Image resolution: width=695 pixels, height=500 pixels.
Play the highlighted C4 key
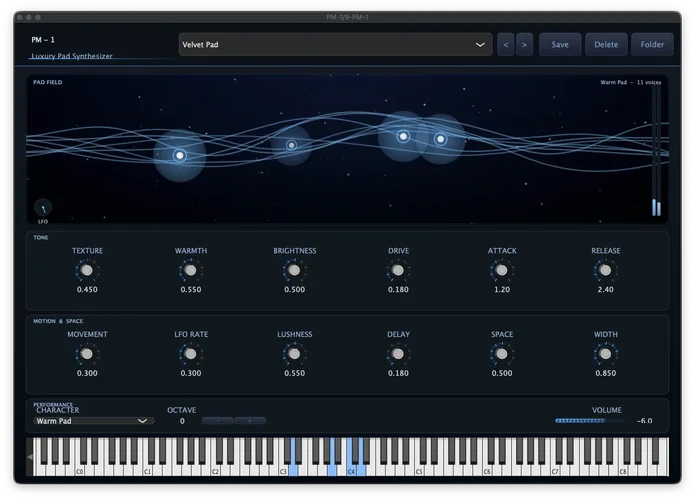pyautogui.click(x=351, y=471)
